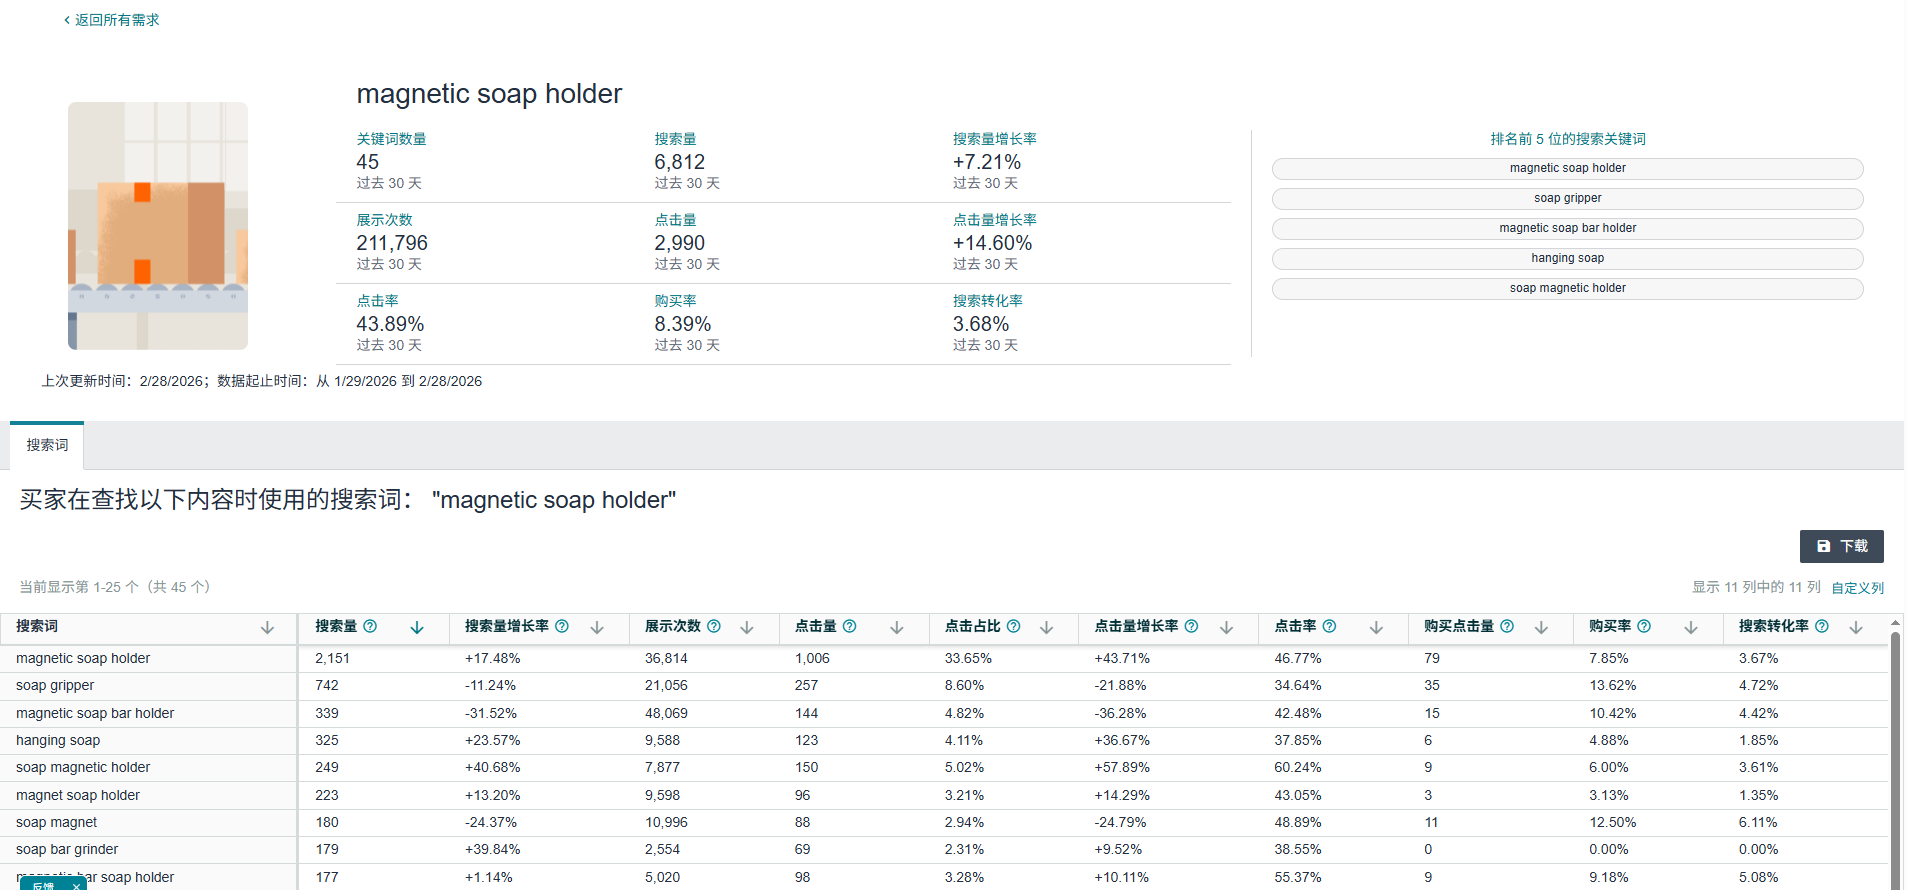1907x890 pixels.
Task: Click help icon next to 购买率 header
Action: point(1644,626)
